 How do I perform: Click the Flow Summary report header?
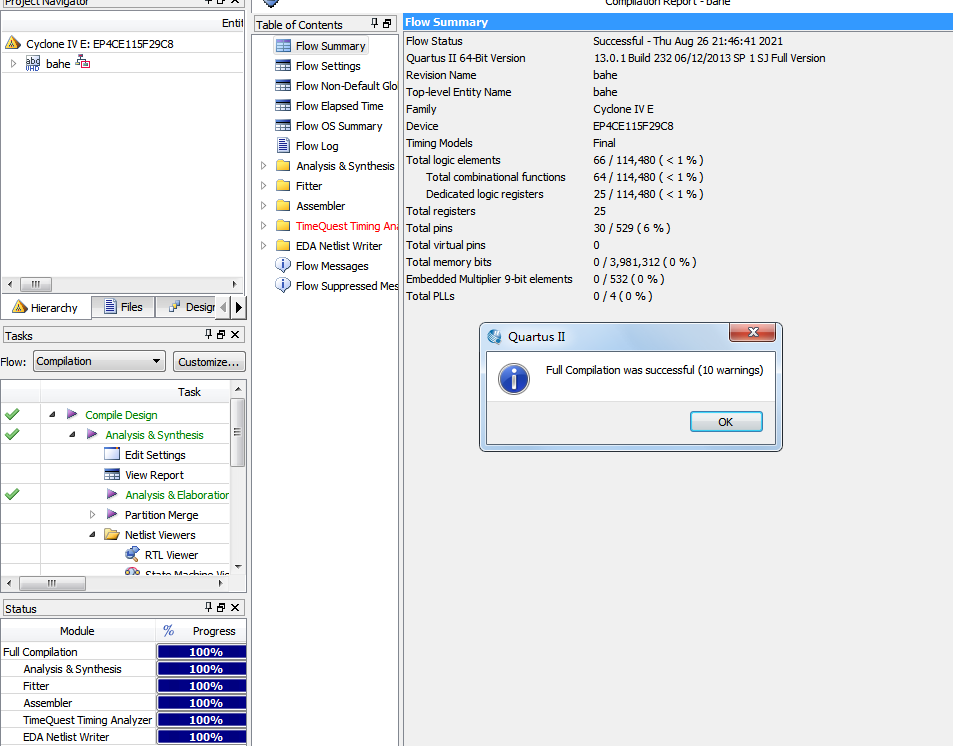[x=678, y=22]
